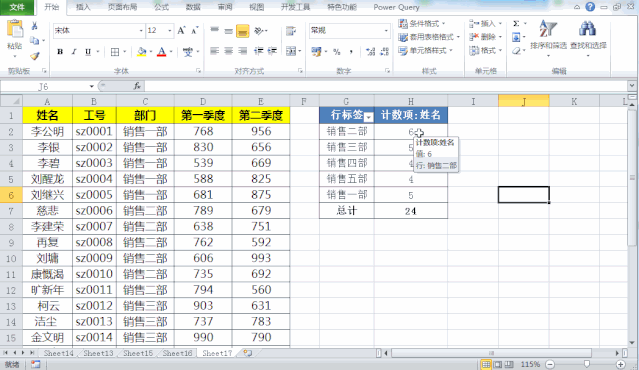Open the Insert cells dropdown

point(485,24)
